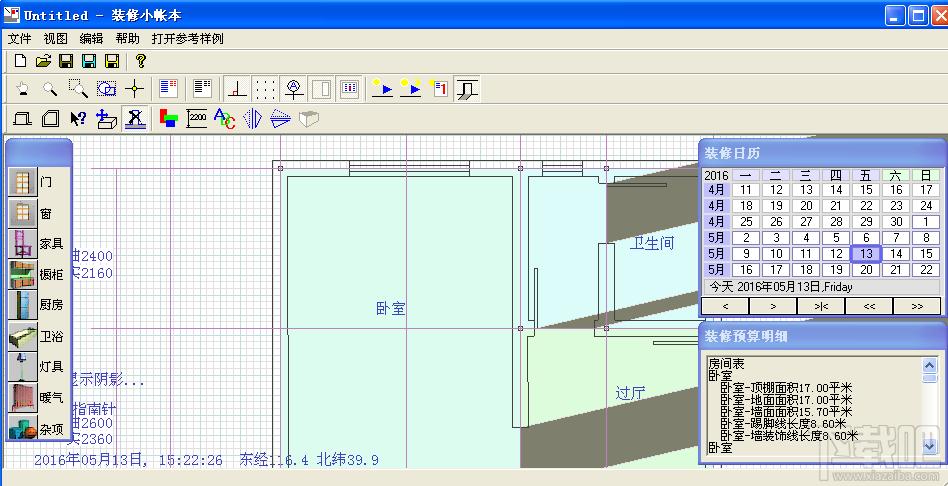This screenshot has height=486, width=948.
Task: Open the 打开参考样例 menu
Action: 187,39
